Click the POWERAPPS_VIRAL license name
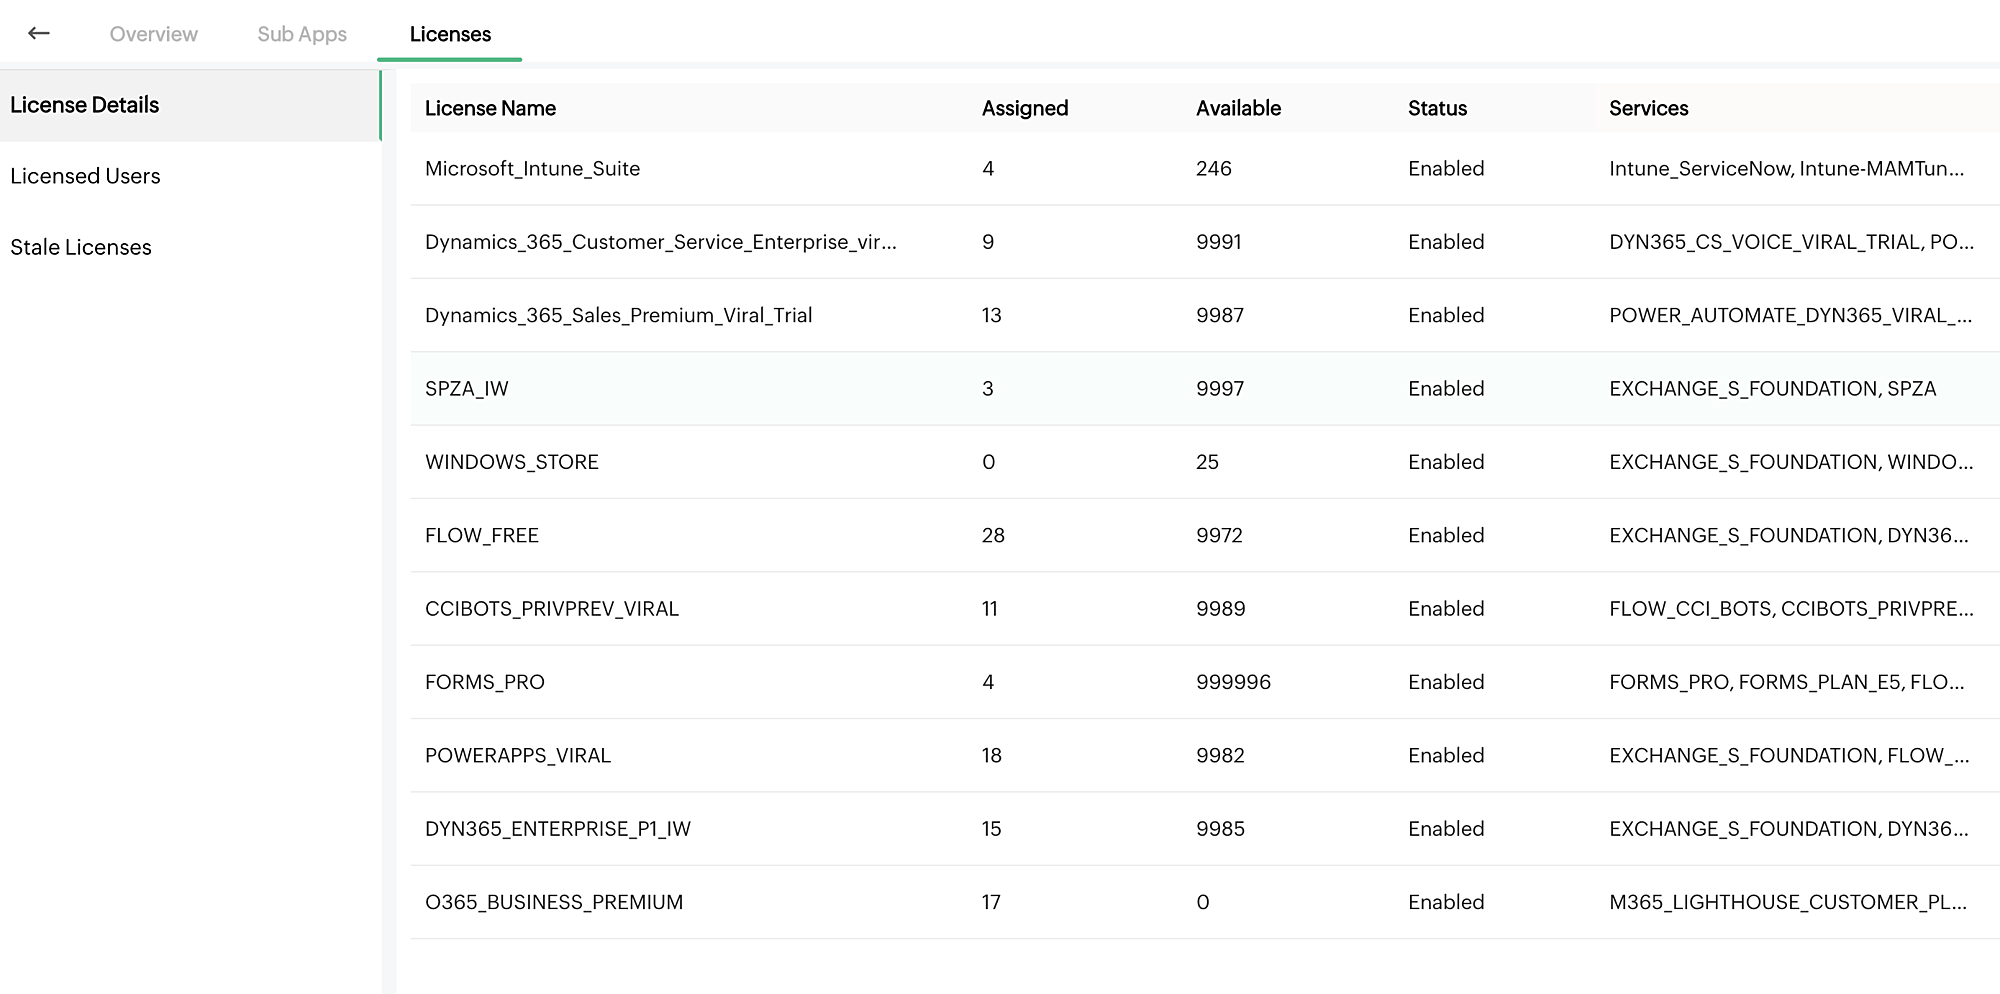Viewport: 2000px width, 994px height. coord(518,755)
